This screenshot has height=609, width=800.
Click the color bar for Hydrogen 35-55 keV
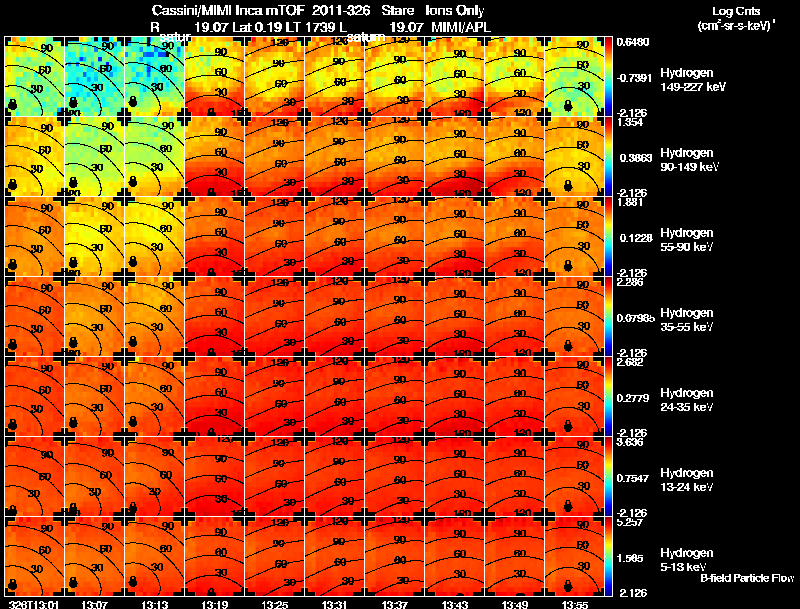click(x=608, y=317)
